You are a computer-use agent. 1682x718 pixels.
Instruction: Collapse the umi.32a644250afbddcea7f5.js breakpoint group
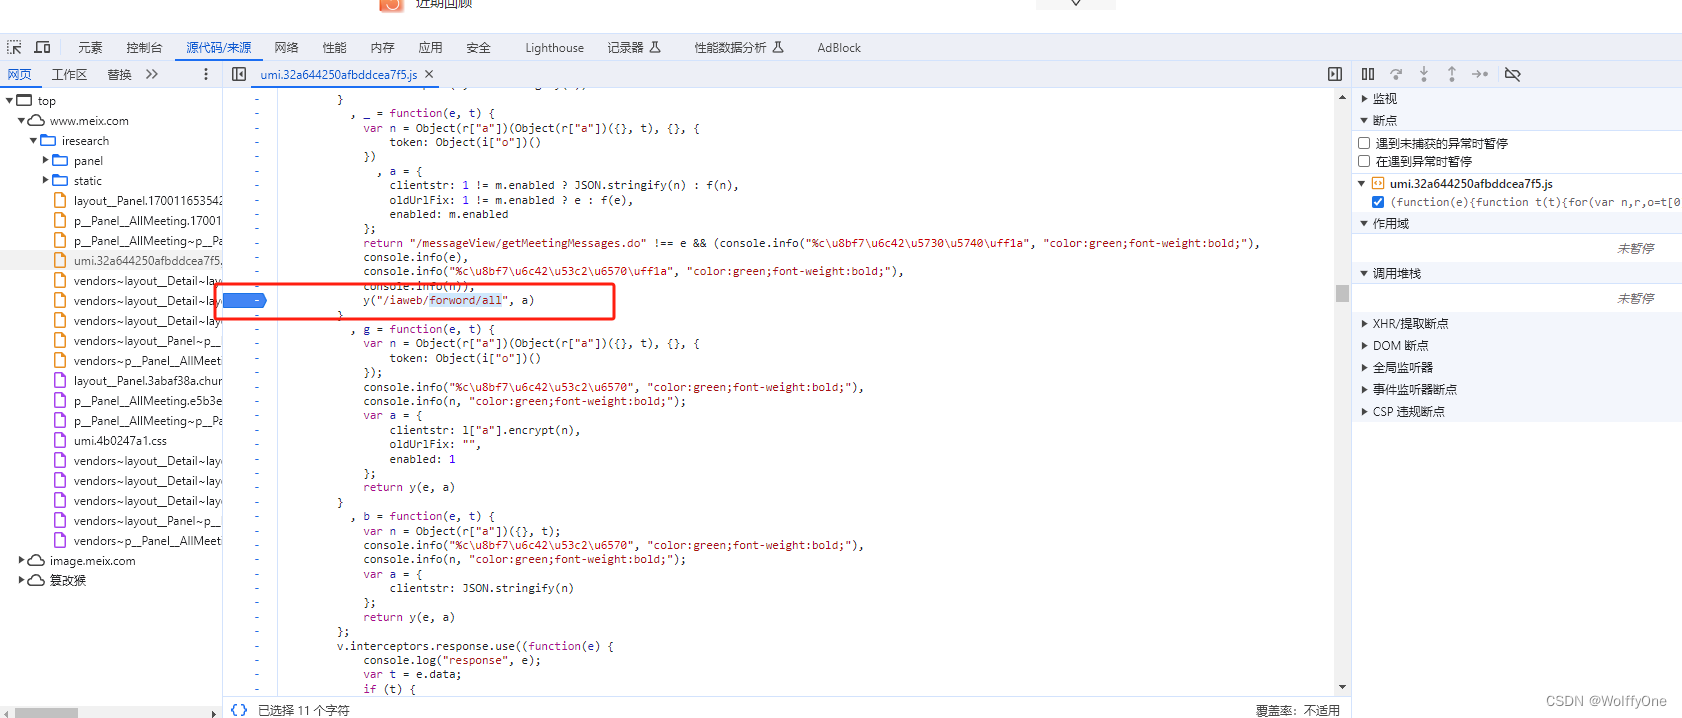pyautogui.click(x=1361, y=184)
